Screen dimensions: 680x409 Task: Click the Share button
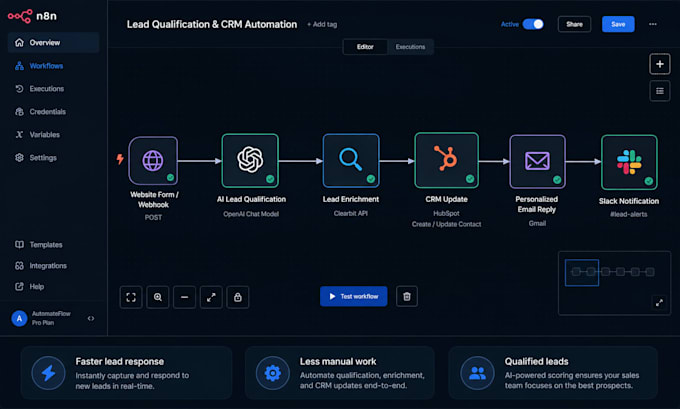574,24
